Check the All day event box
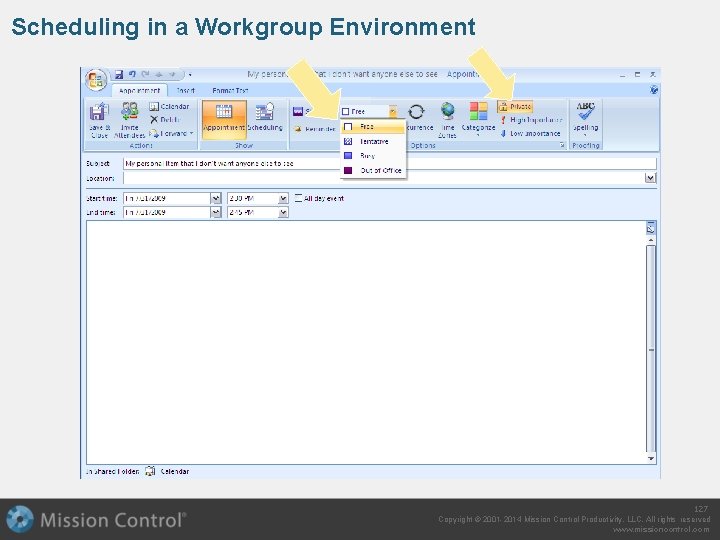 click(x=298, y=198)
